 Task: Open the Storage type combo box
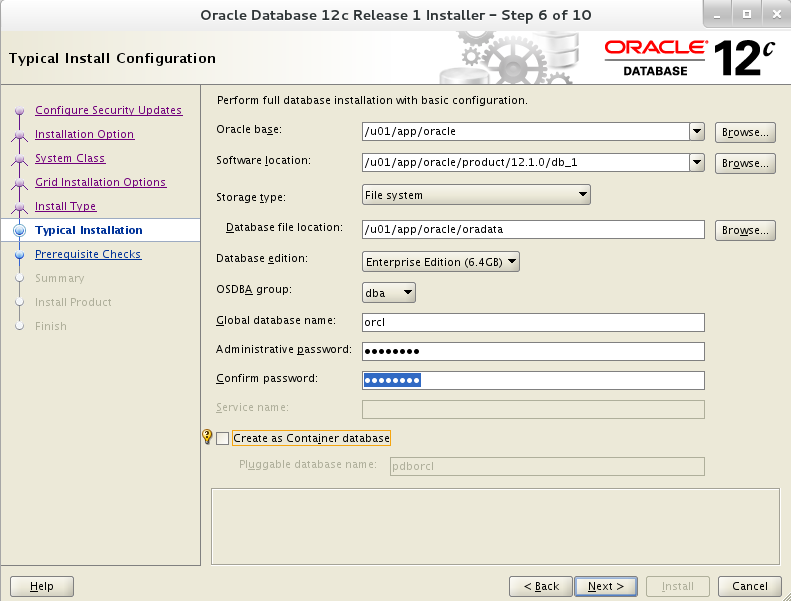point(476,195)
